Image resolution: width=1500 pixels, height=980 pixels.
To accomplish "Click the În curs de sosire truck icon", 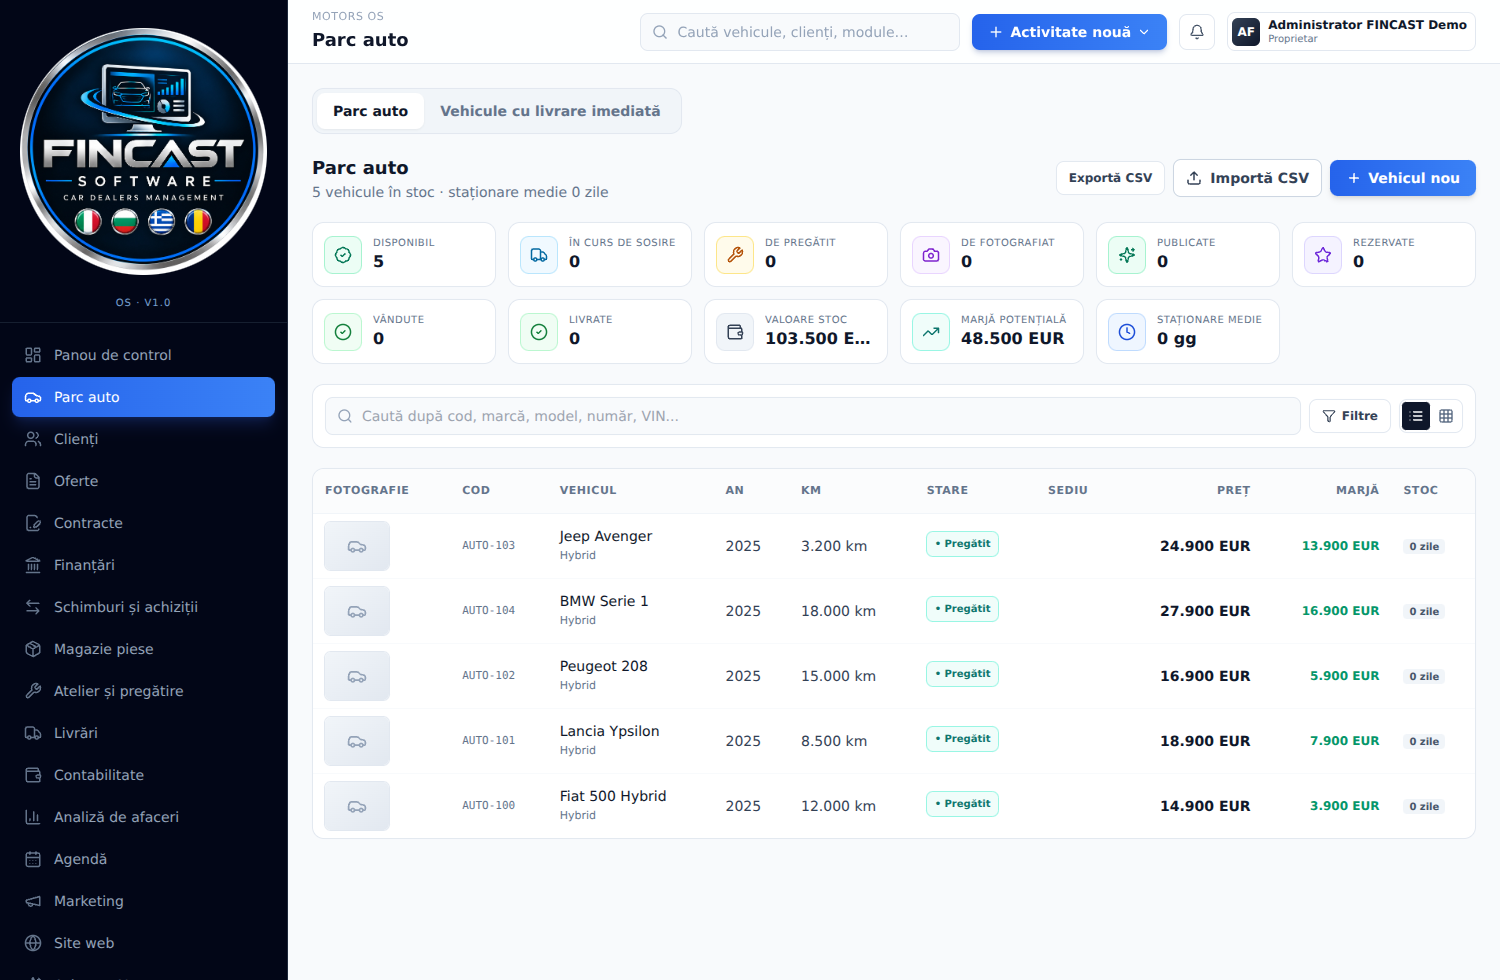I will (x=539, y=255).
